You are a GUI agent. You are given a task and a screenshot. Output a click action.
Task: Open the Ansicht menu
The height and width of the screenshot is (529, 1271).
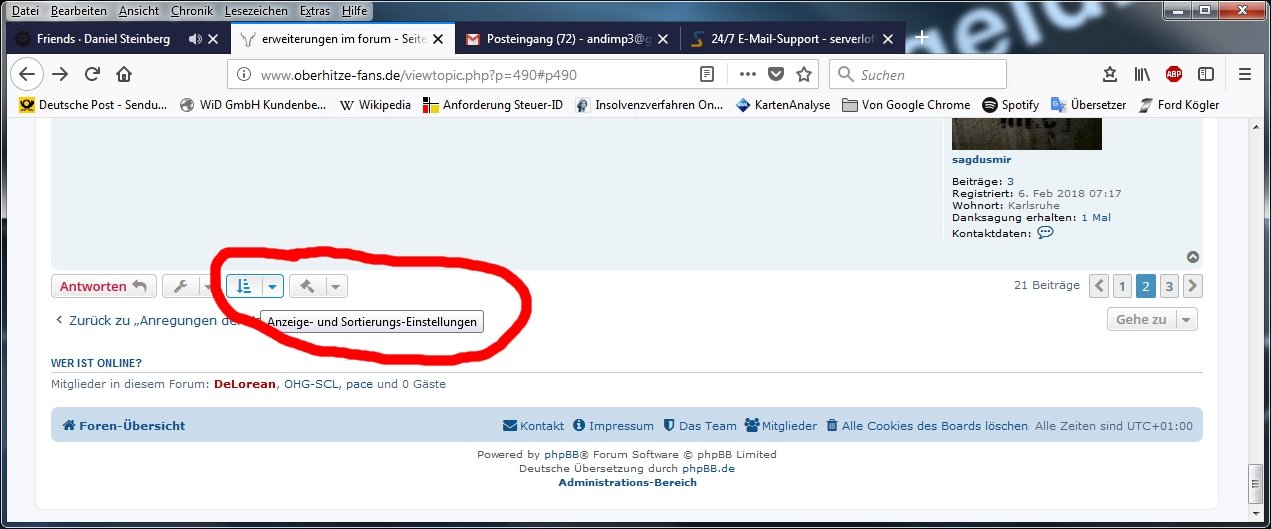click(138, 10)
